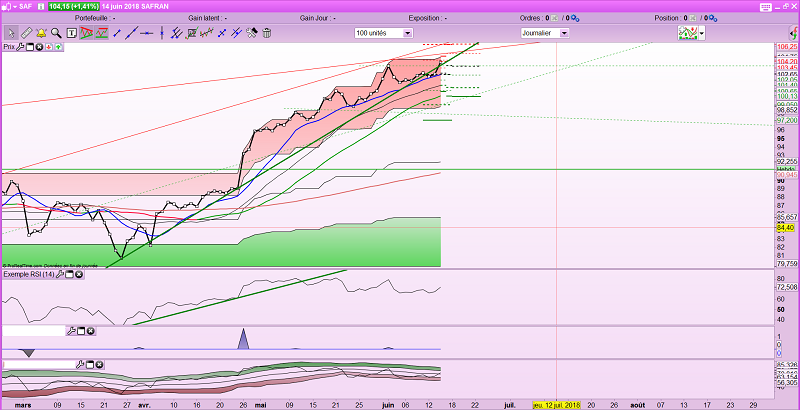Select the arrow cursor tool
Screen dimensions: 800x410
pos(10,33)
